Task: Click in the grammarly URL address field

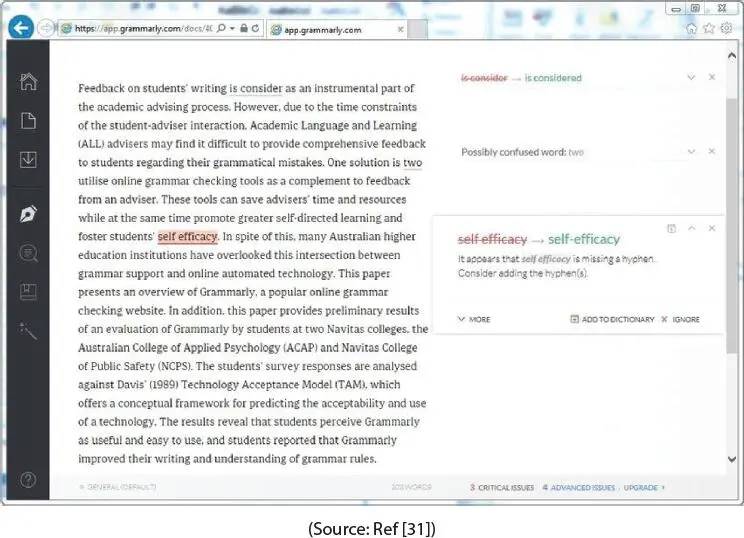Action: pos(143,28)
